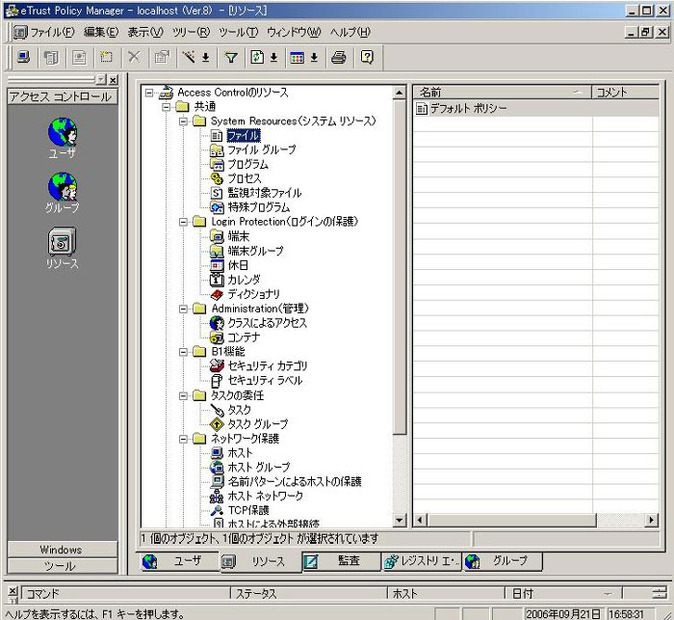
Task: Select 端末グループ tree node
Action: (x=255, y=251)
